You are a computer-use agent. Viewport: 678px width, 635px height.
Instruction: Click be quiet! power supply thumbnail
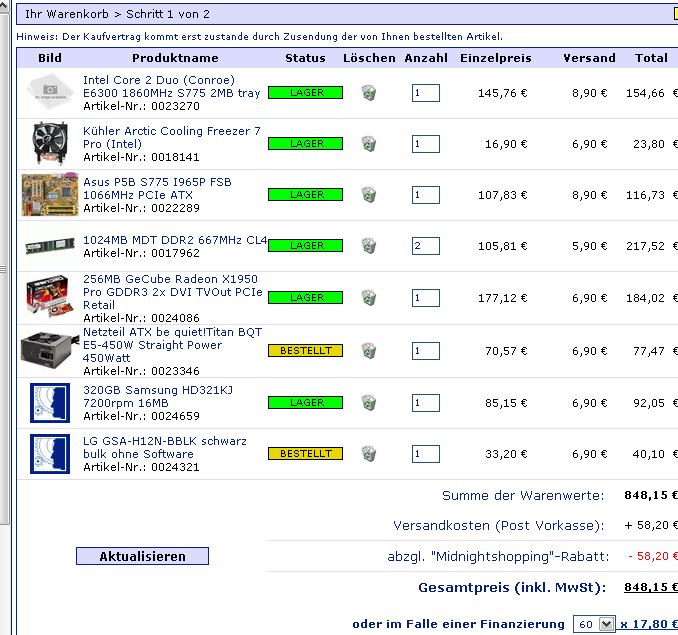coord(48,350)
